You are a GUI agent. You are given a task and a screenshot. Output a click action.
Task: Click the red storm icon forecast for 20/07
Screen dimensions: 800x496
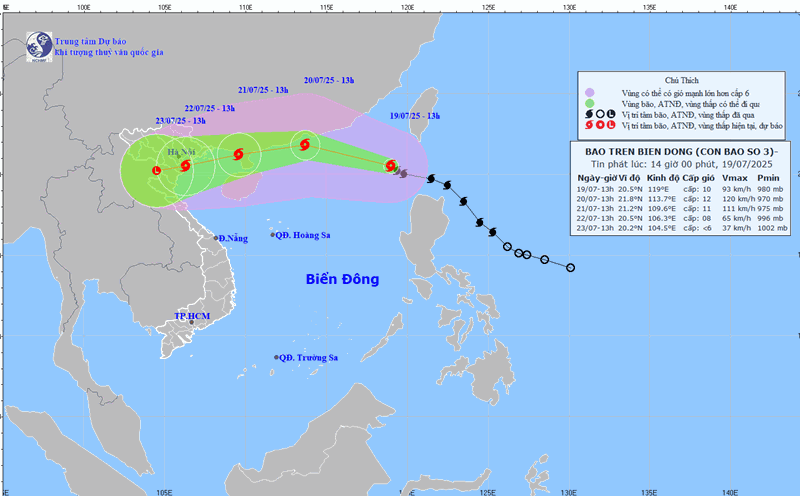click(x=304, y=146)
